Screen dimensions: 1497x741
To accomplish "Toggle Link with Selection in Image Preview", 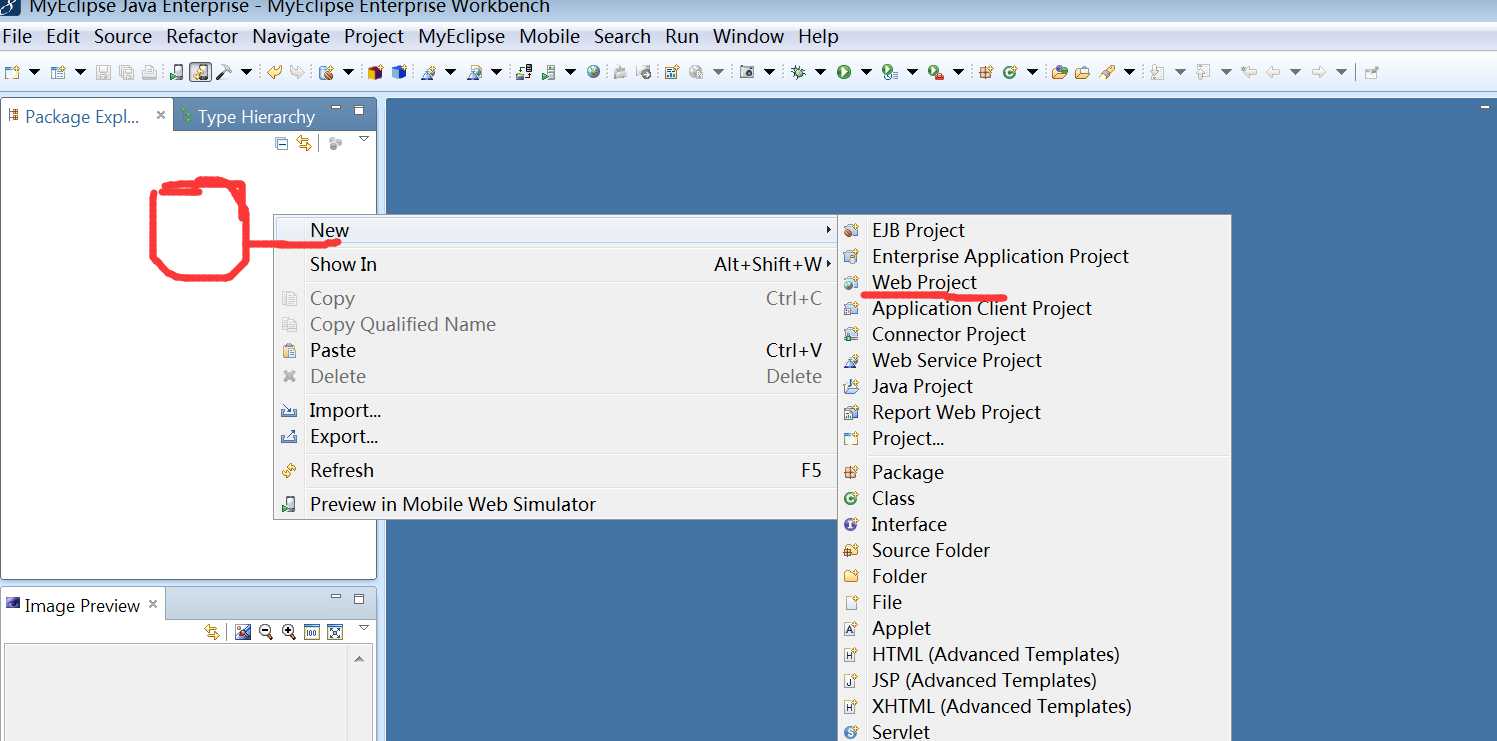I will point(211,632).
